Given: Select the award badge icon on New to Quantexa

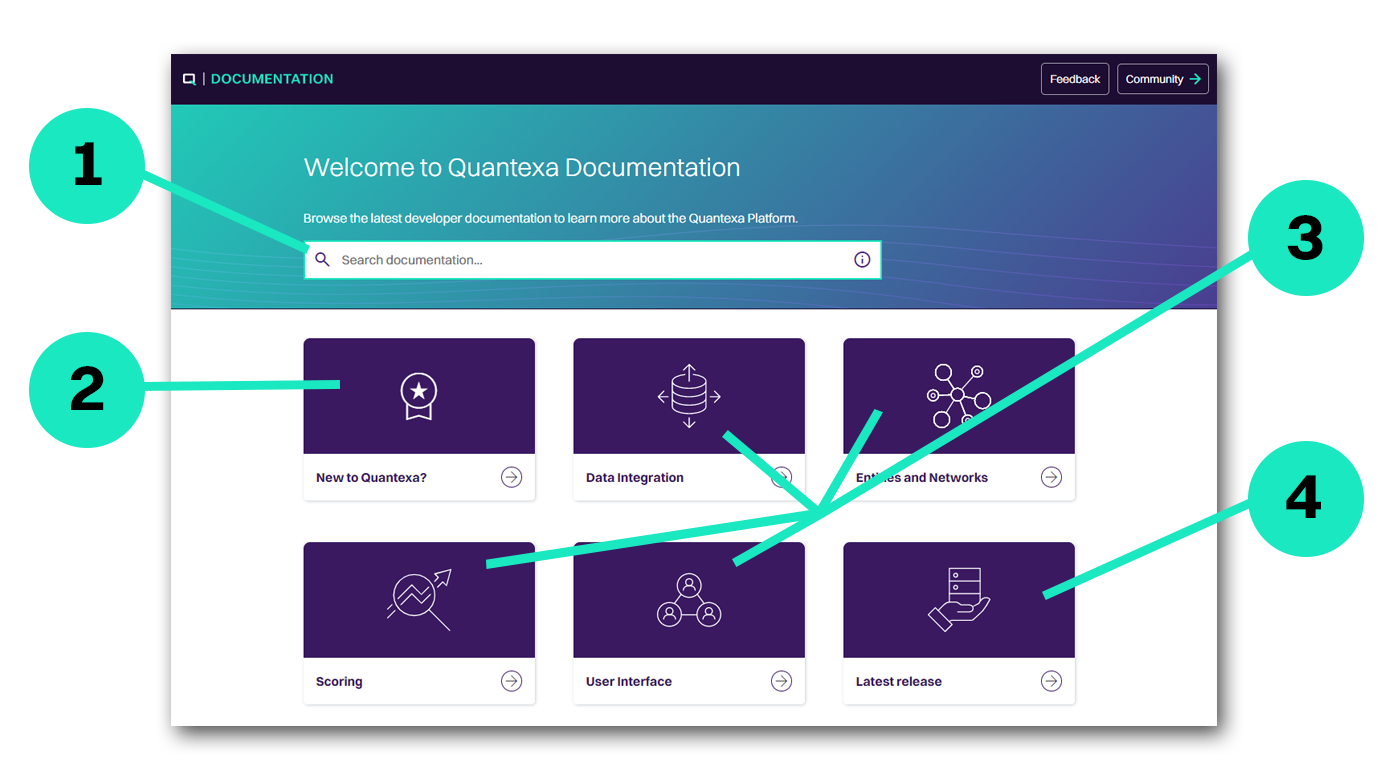Looking at the screenshot, I should coord(419,395).
